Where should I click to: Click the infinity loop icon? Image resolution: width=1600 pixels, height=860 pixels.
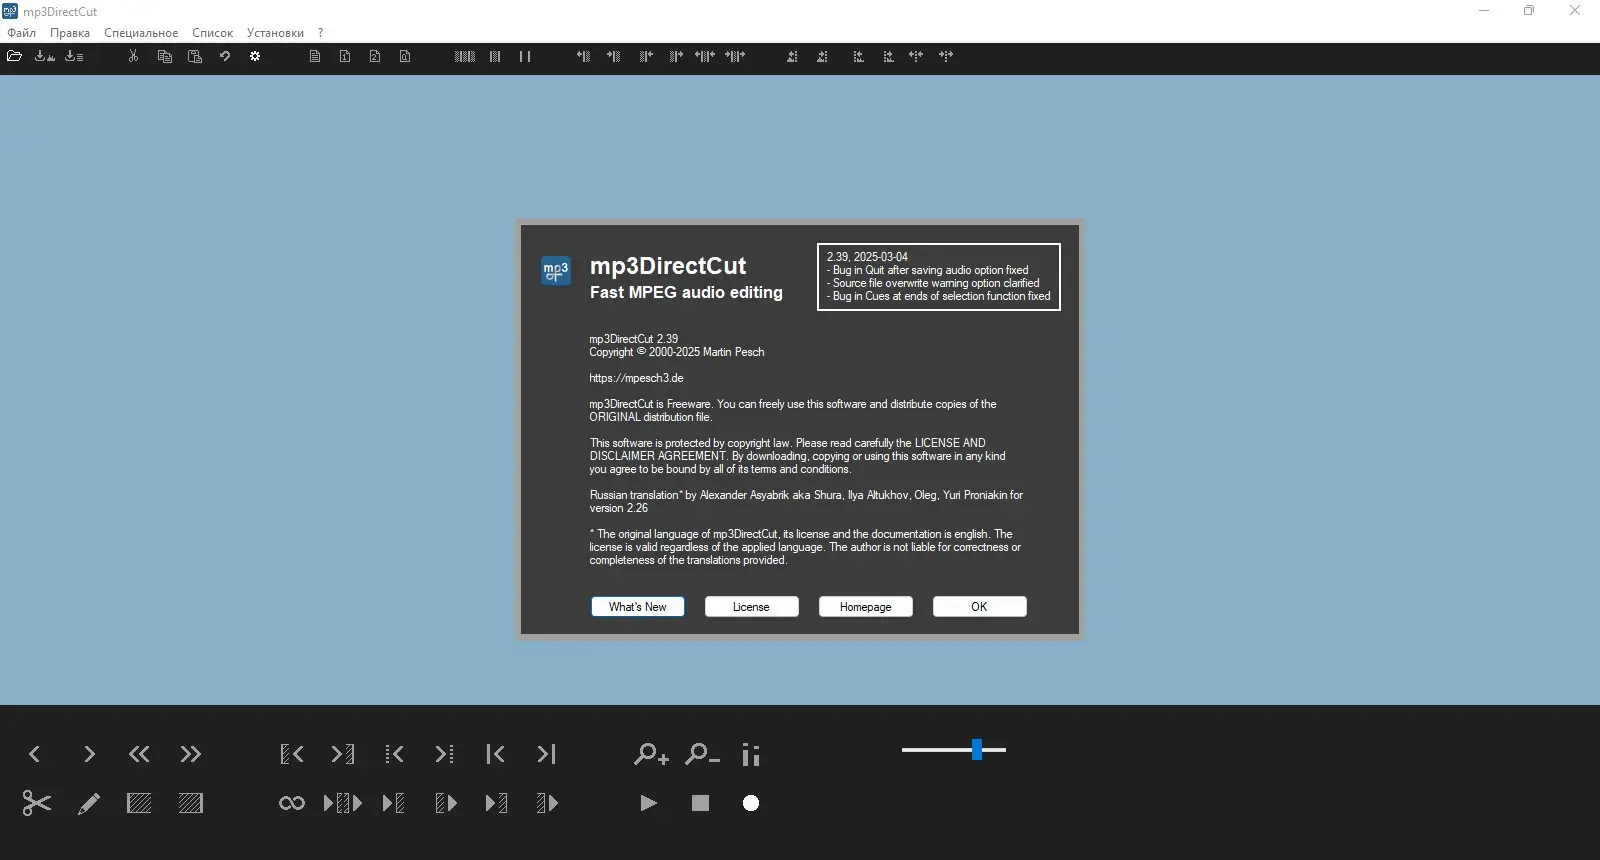pos(292,803)
